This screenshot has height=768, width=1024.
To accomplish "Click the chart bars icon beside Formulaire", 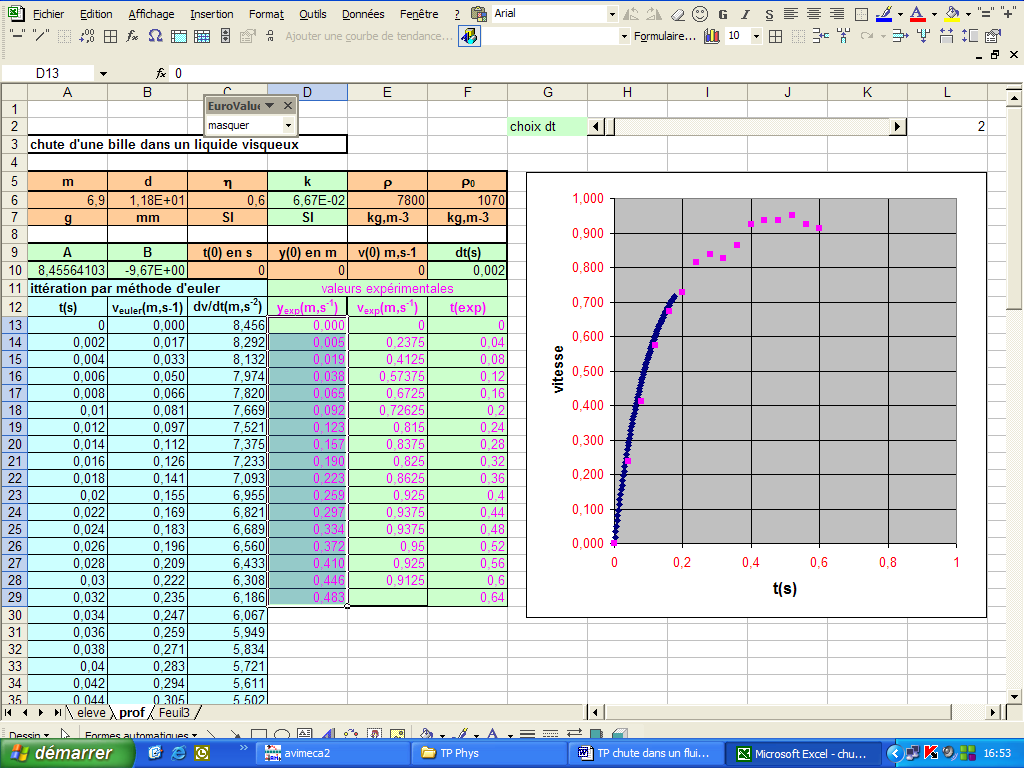I will [712, 36].
